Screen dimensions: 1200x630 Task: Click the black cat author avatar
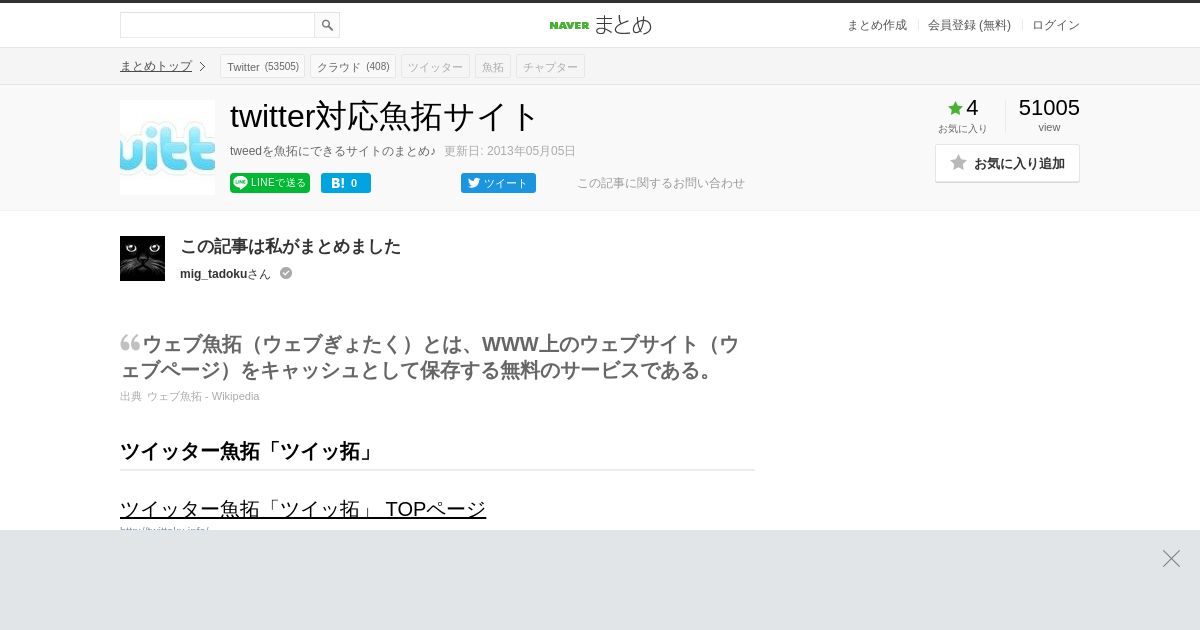coord(142,258)
